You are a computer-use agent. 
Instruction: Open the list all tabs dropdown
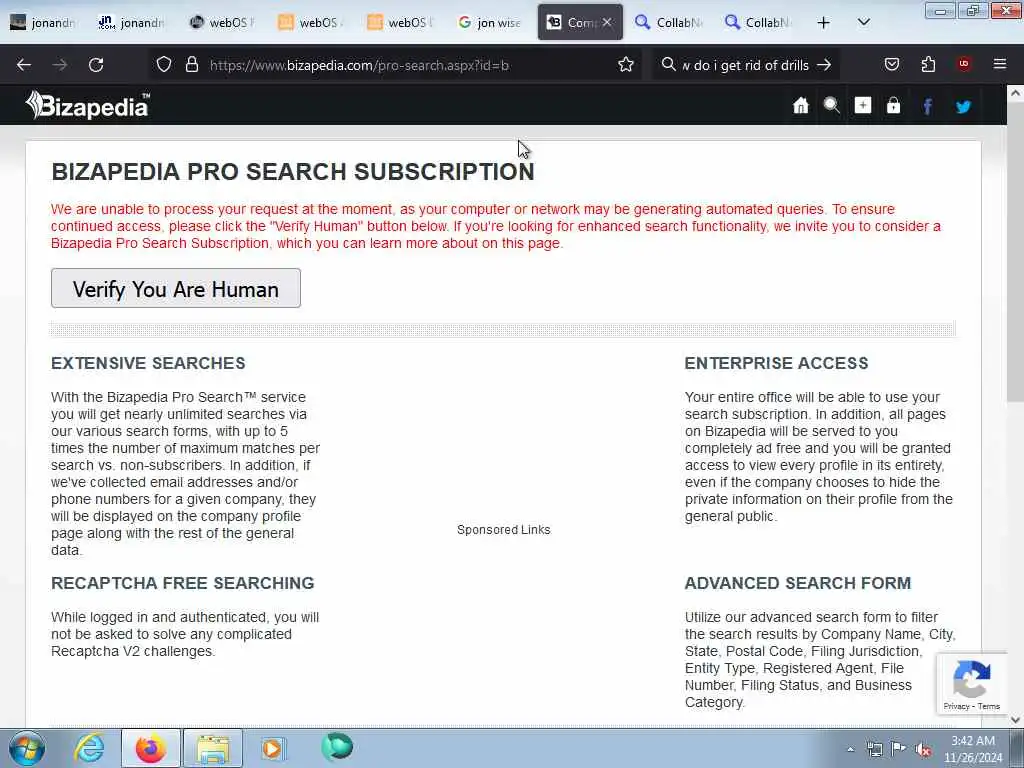coord(863,23)
